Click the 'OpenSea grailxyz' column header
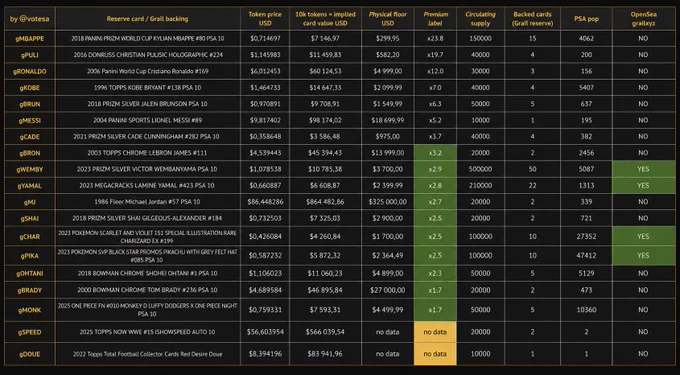680x375 pixels. coord(644,19)
